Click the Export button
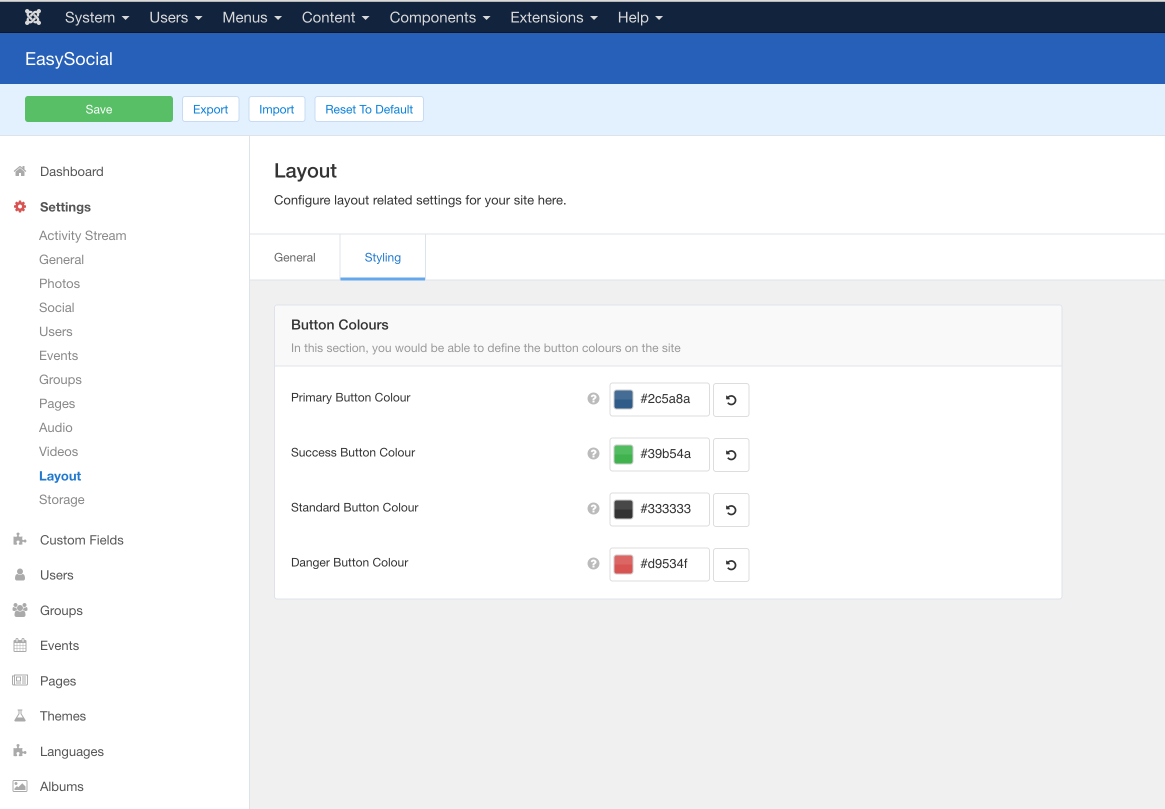This screenshot has height=809, width=1165. 210,109
